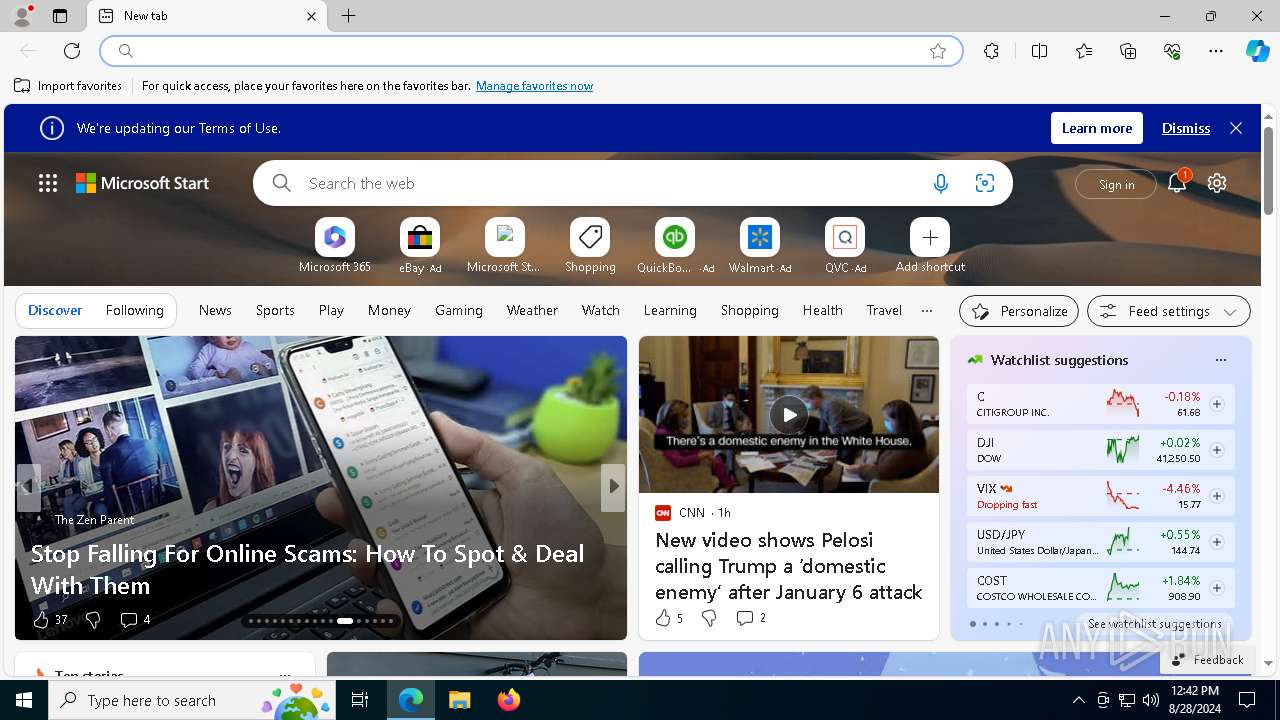Open the Settings and more ellipsis menu

1216,51
